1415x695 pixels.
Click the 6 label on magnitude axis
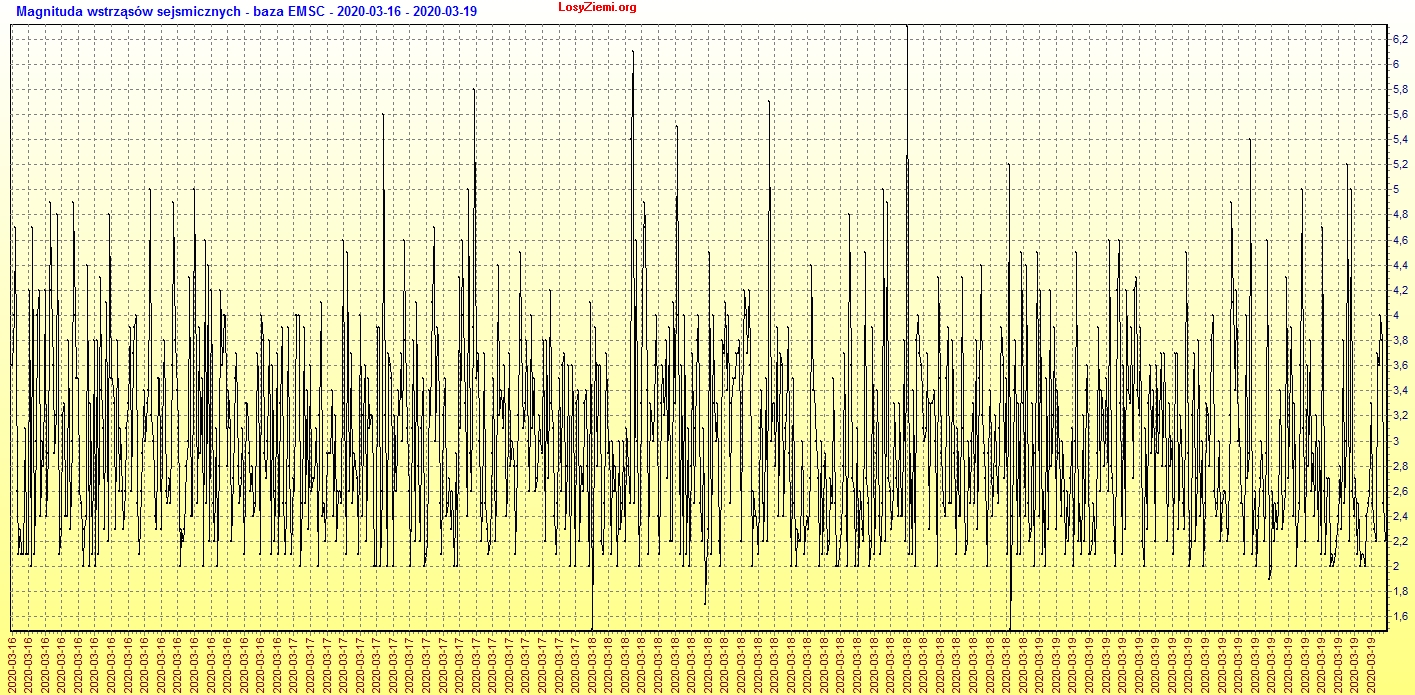(x=1396, y=64)
